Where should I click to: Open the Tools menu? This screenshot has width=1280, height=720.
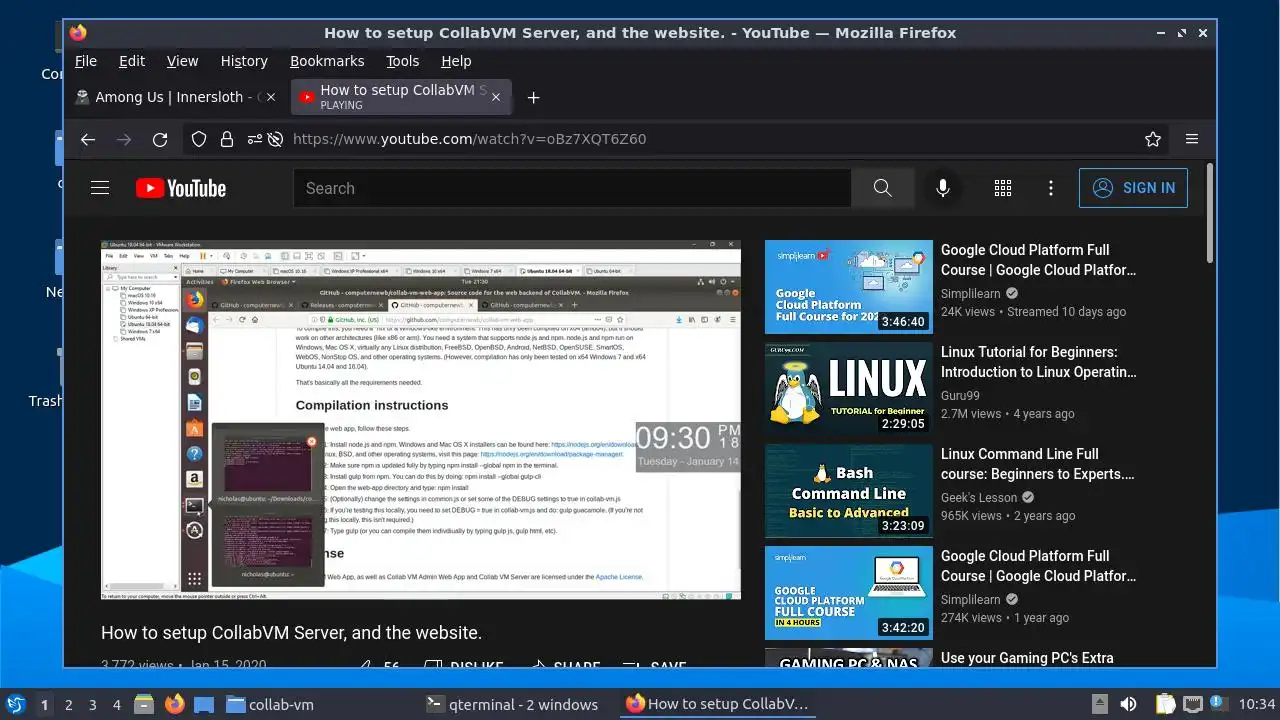tap(403, 61)
